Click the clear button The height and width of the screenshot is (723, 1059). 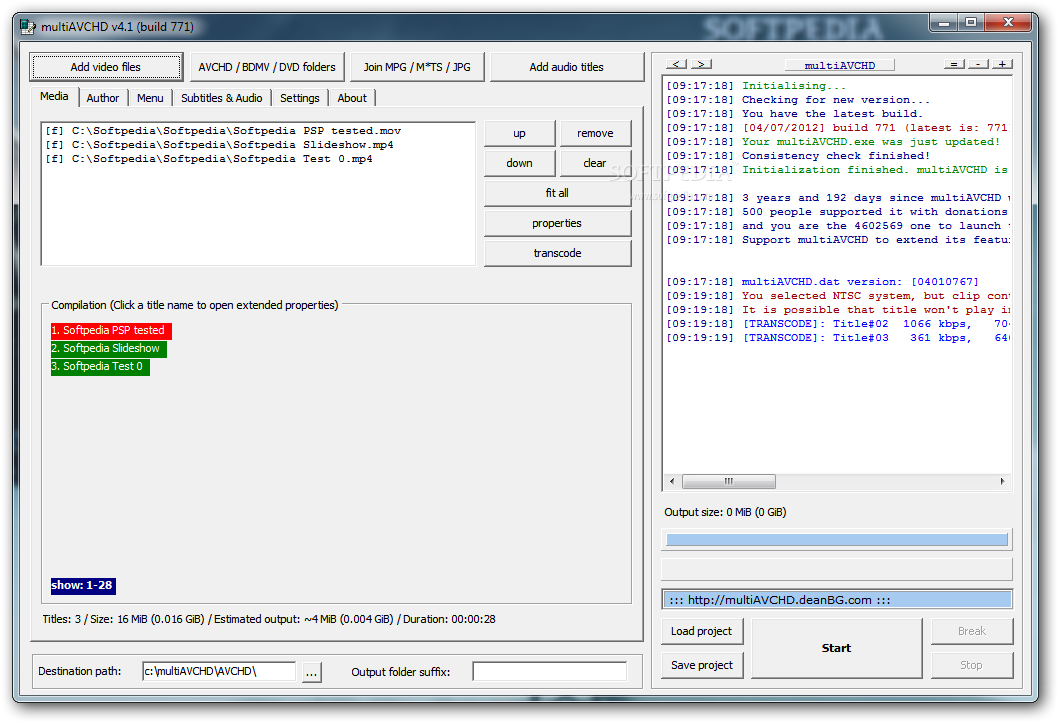click(x=595, y=163)
